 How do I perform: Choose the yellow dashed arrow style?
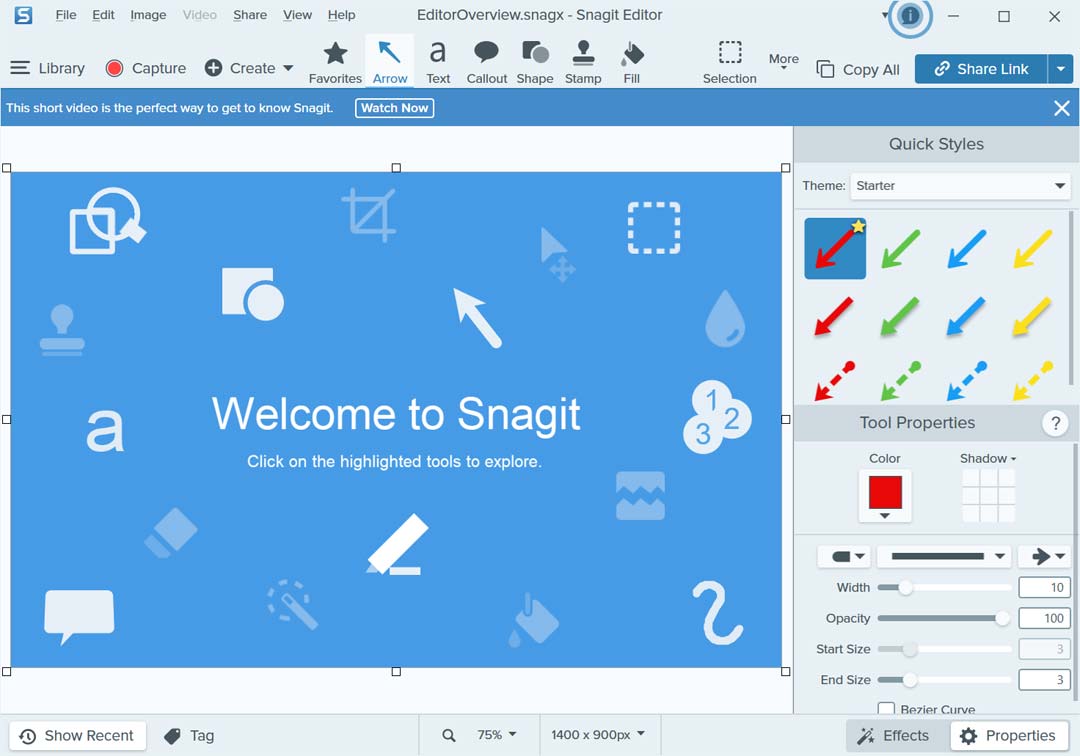(x=1032, y=381)
